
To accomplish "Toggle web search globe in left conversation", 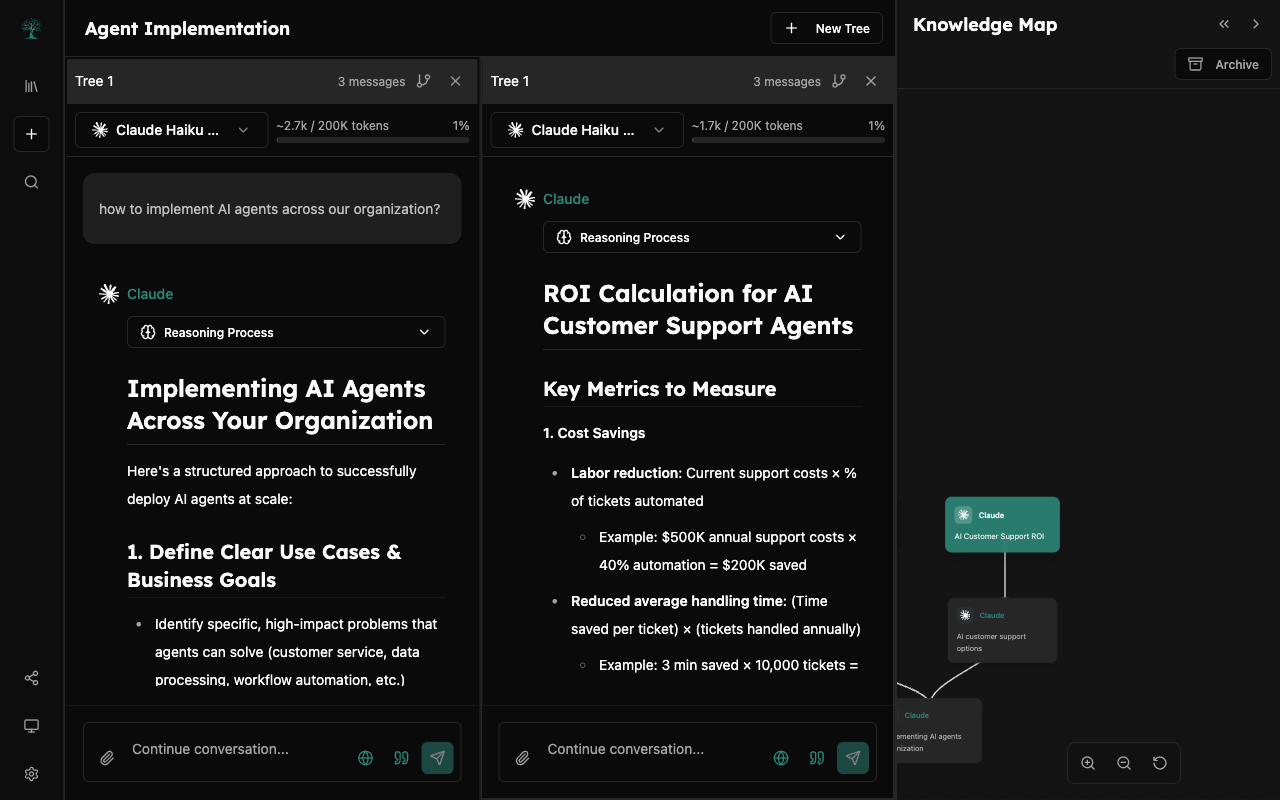I will (x=366, y=758).
